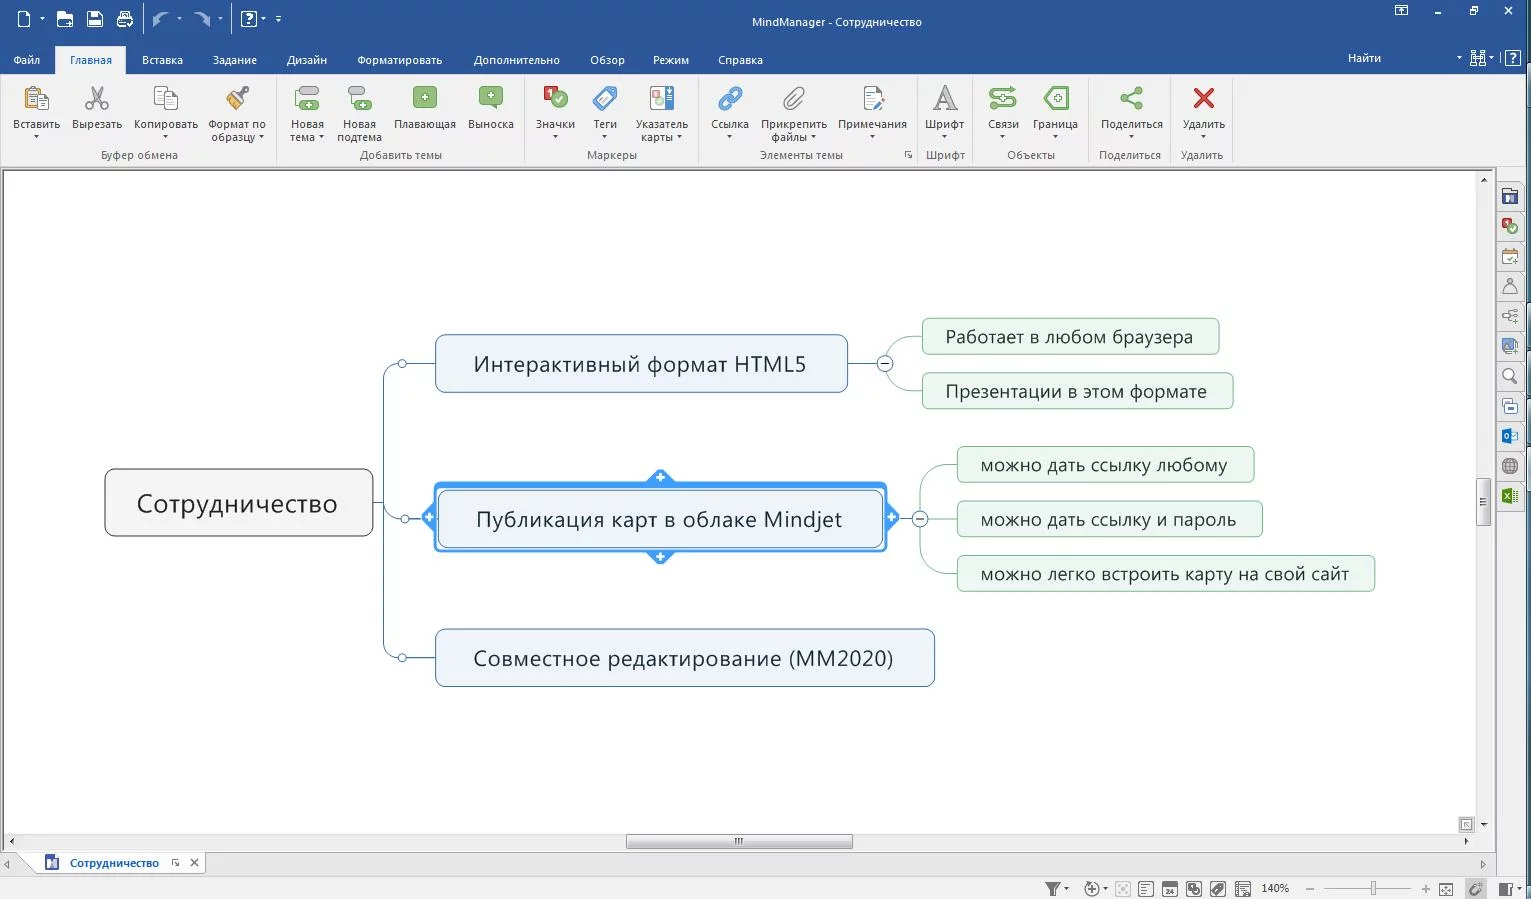The image size is (1531, 899).
Task: Switch to the Вставка ribbon tab
Action: pos(162,60)
